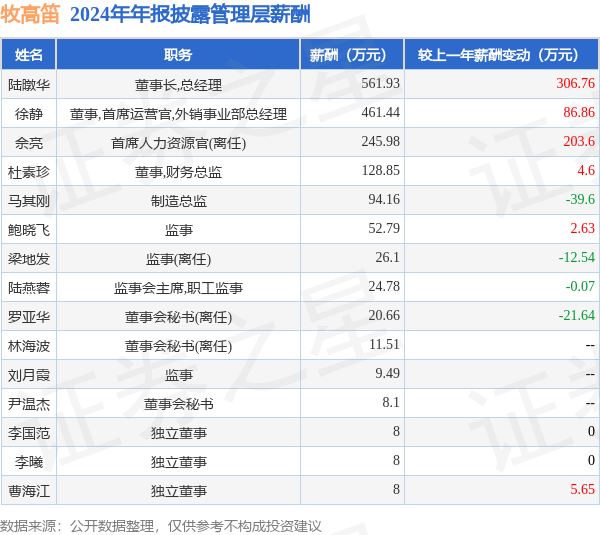600x535 pixels.
Task: Select the name 马其刚
Action: (x=29, y=201)
